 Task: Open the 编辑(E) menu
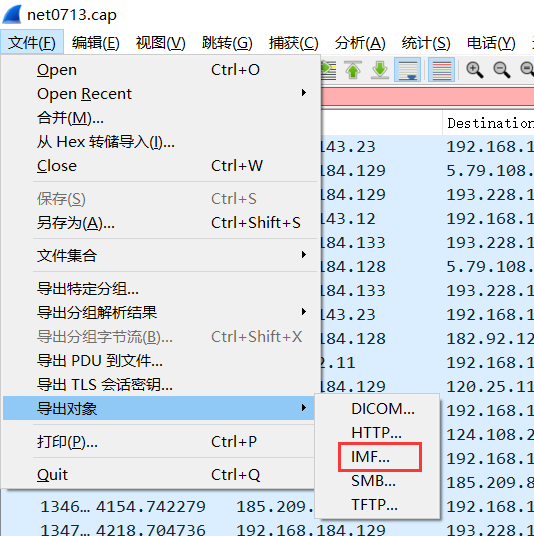click(x=95, y=43)
